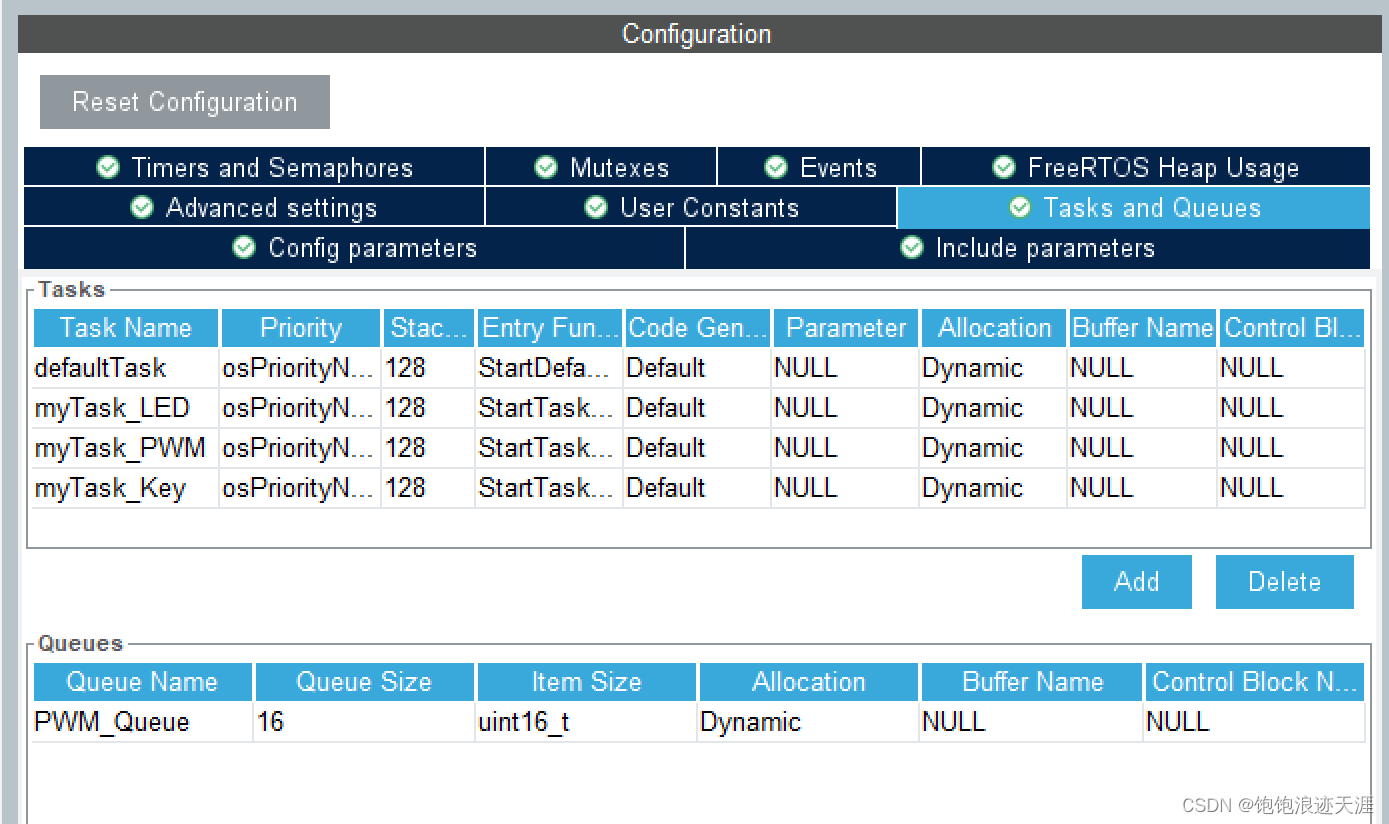Viewport: 1389px width, 824px height.
Task: Open the Priority dropdown for myTask_PWM
Action: (299, 447)
